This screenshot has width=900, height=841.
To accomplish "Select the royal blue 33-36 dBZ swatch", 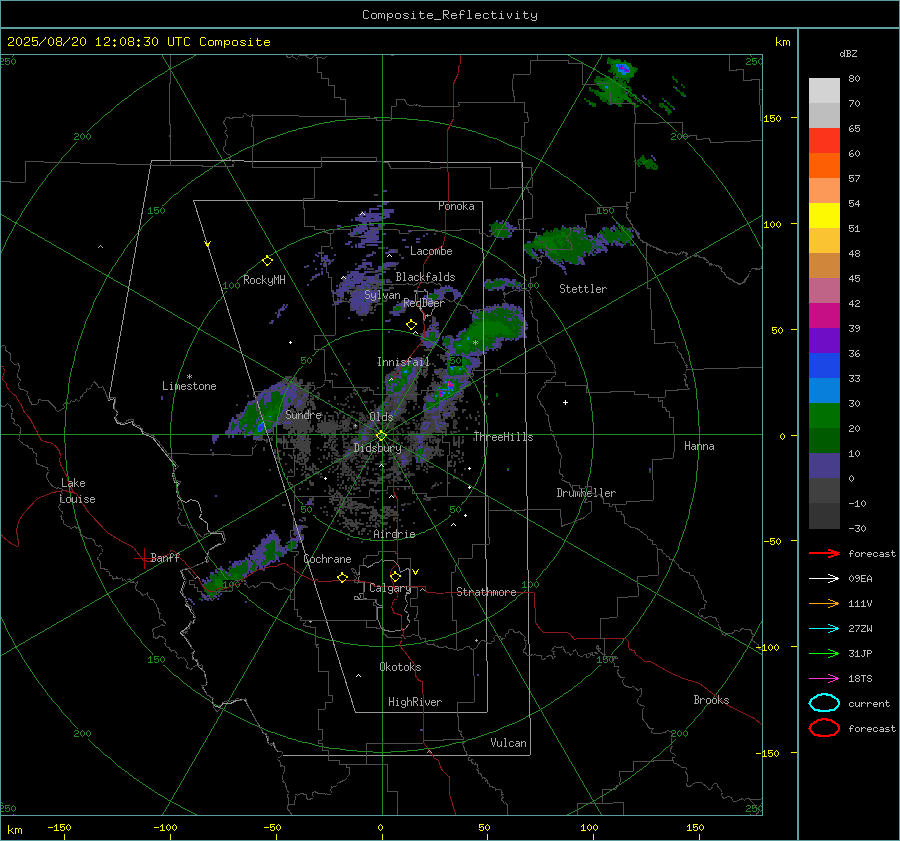I will (824, 366).
